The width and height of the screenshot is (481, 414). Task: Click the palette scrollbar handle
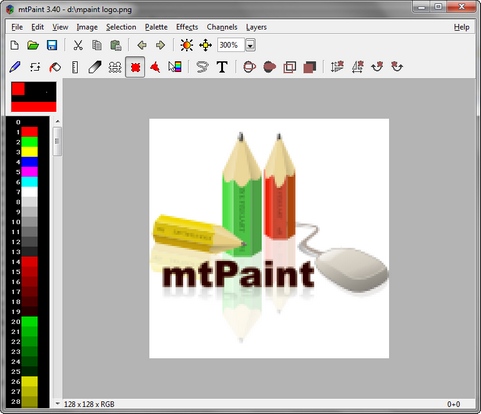click(57, 141)
